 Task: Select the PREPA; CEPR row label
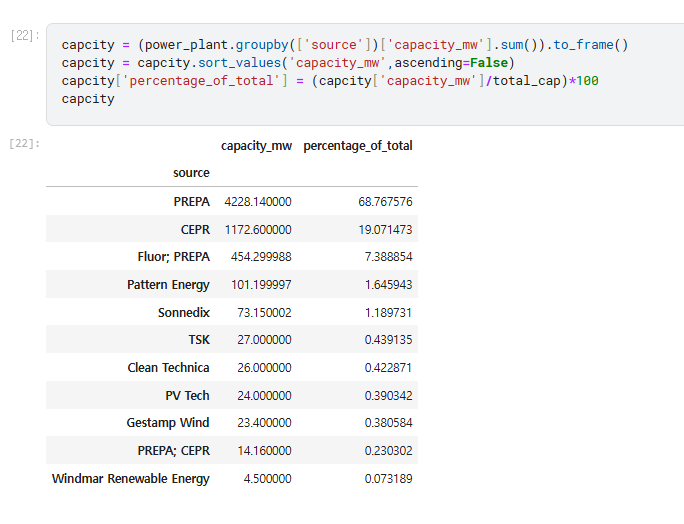(x=174, y=450)
